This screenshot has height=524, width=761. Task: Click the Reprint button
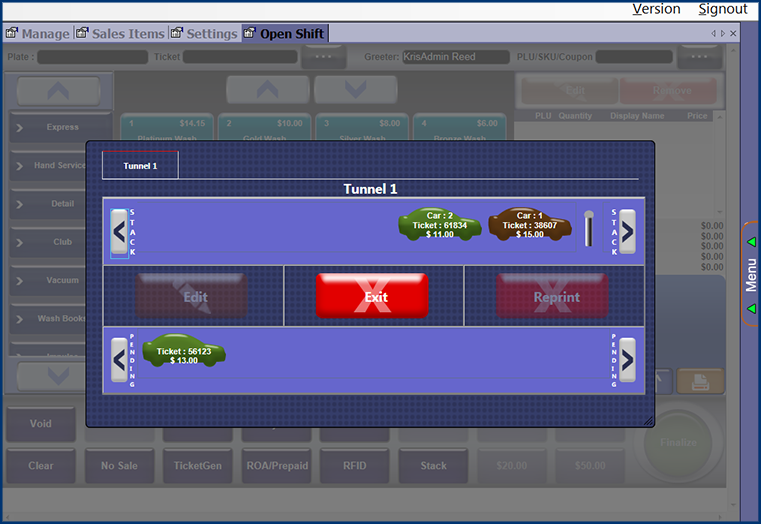click(x=555, y=296)
